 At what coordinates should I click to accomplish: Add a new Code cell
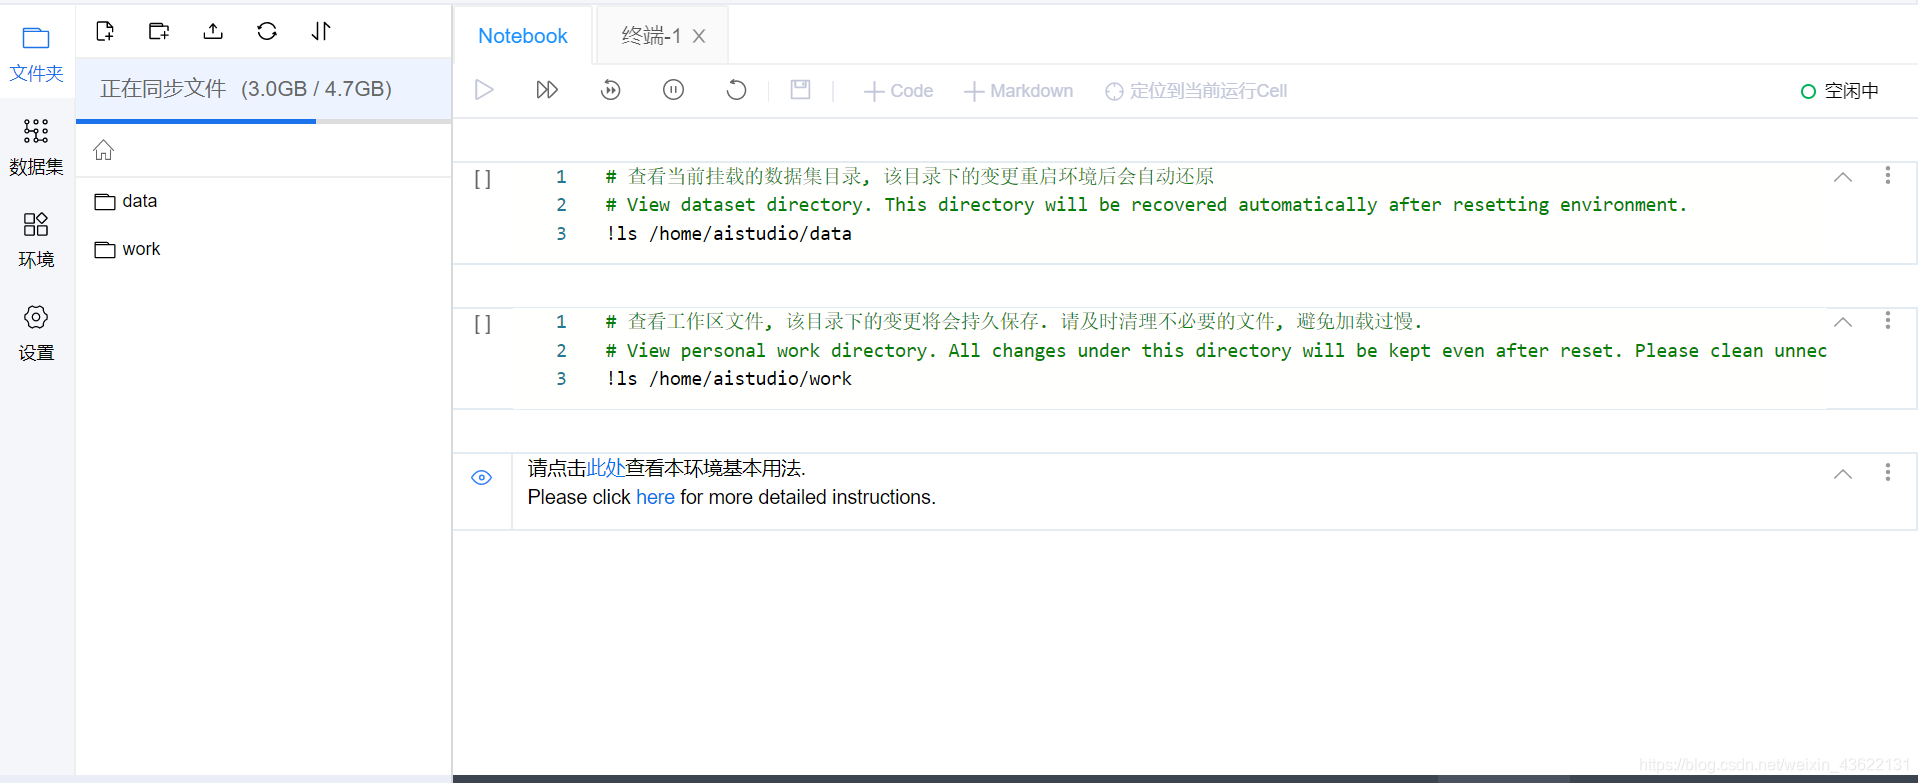(898, 91)
